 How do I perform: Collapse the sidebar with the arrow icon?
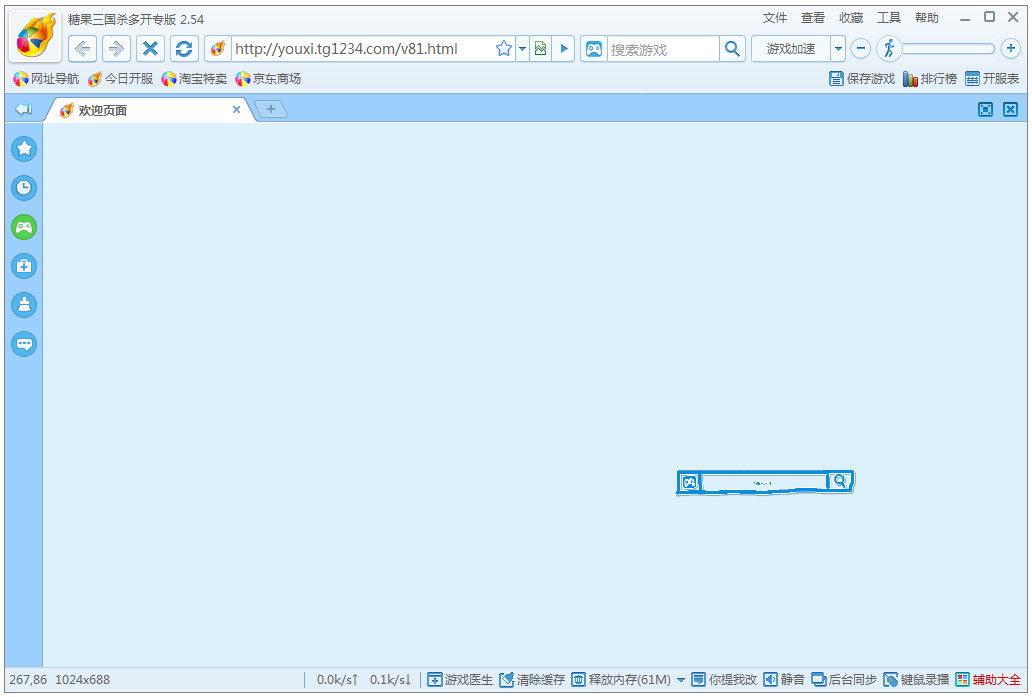(24, 109)
